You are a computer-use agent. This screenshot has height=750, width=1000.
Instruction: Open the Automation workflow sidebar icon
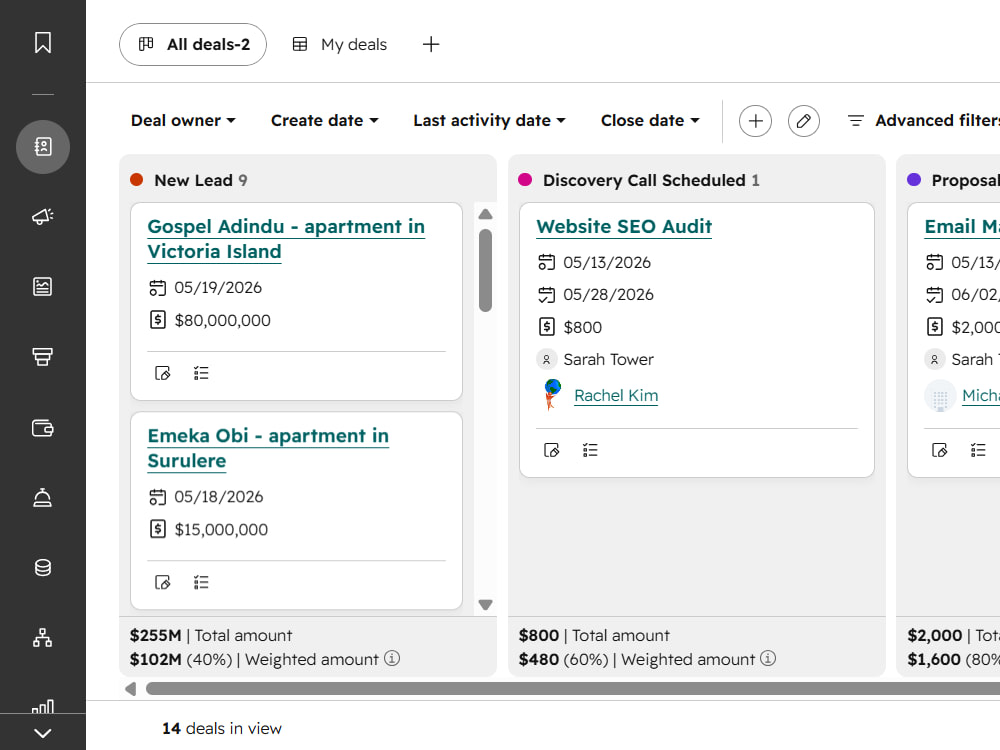click(x=43, y=638)
